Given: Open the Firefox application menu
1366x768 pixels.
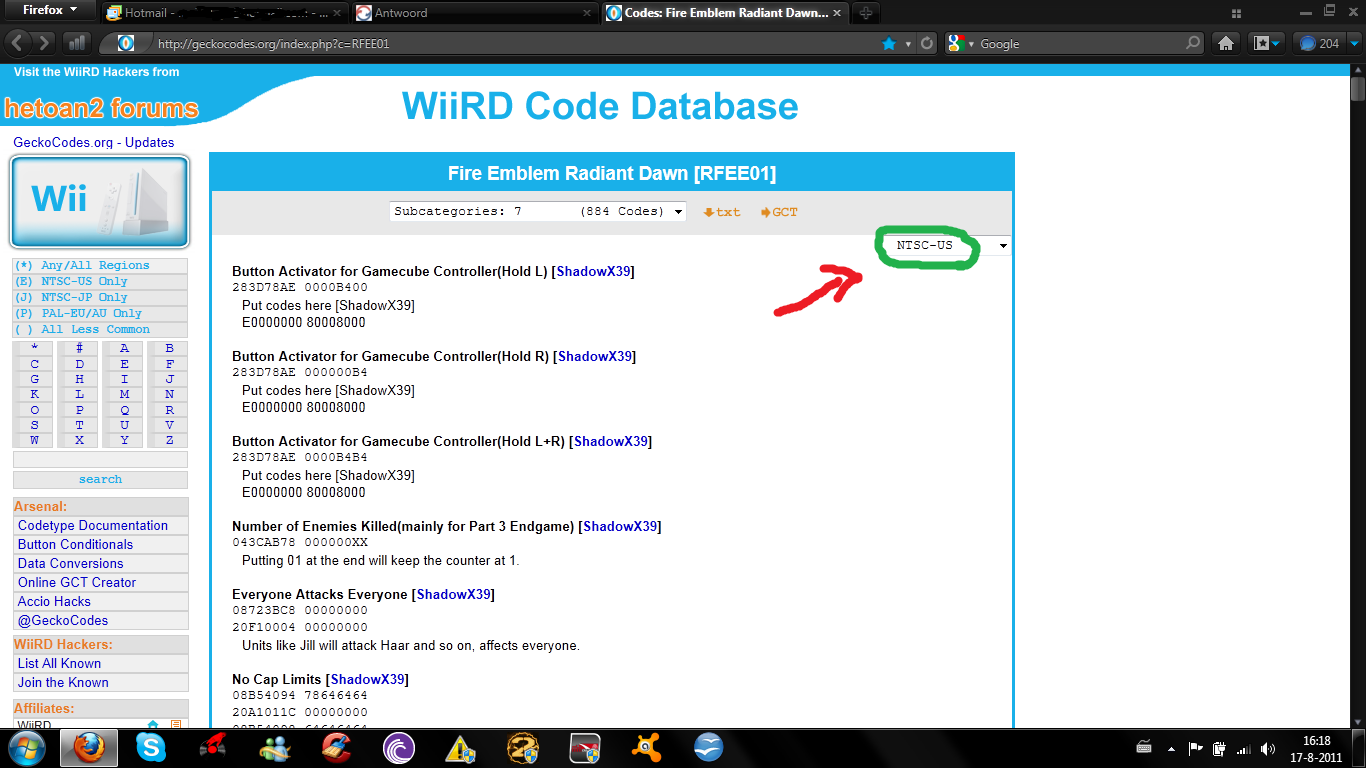Looking at the screenshot, I should [x=48, y=10].
